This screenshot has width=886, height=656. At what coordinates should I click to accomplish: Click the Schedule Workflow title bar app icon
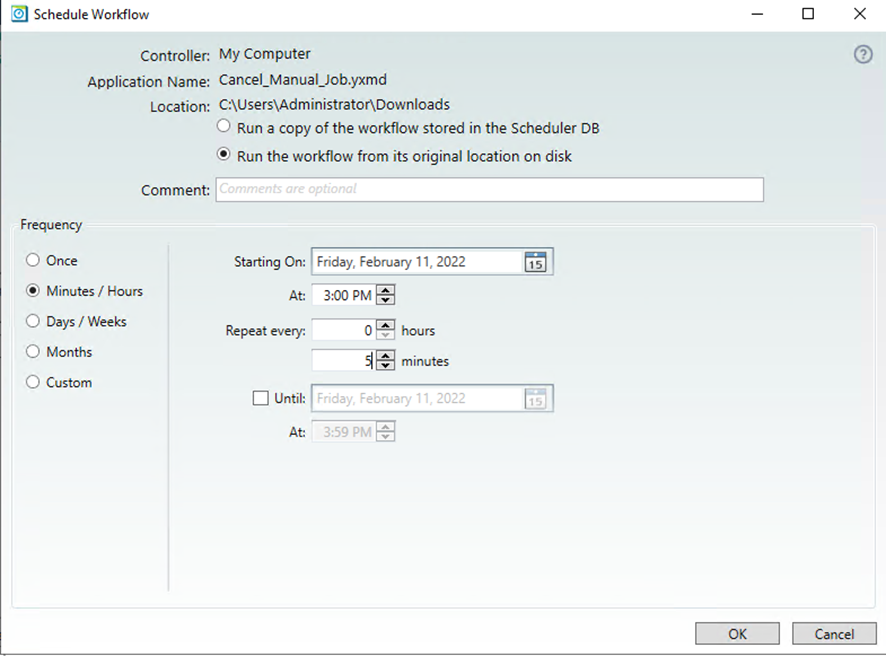point(19,14)
